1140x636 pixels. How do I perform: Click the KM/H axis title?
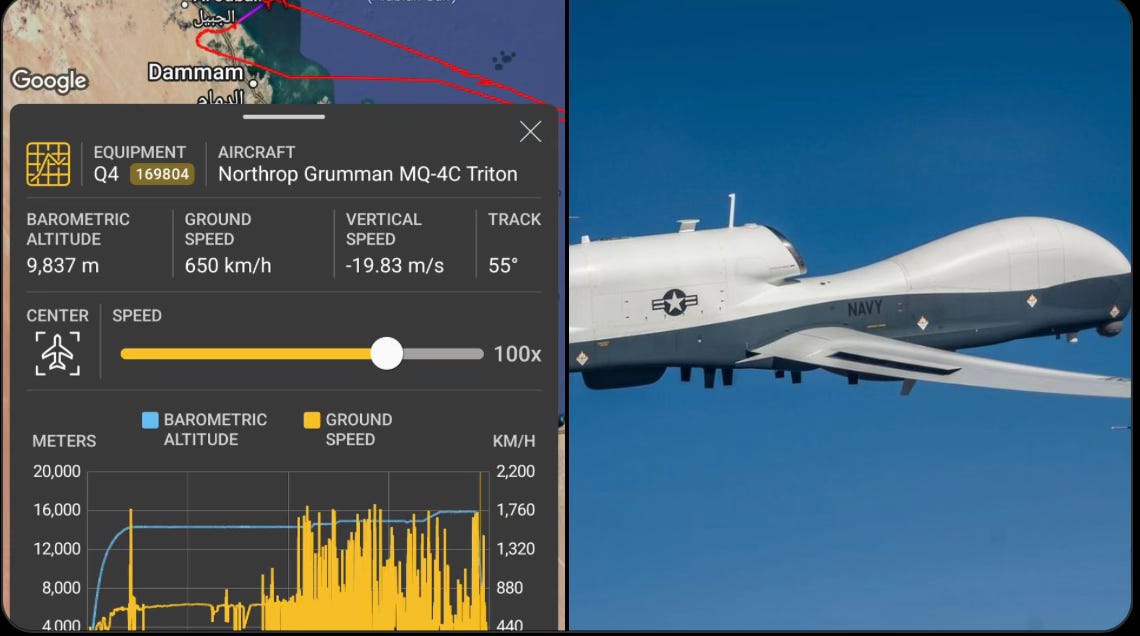[514, 441]
